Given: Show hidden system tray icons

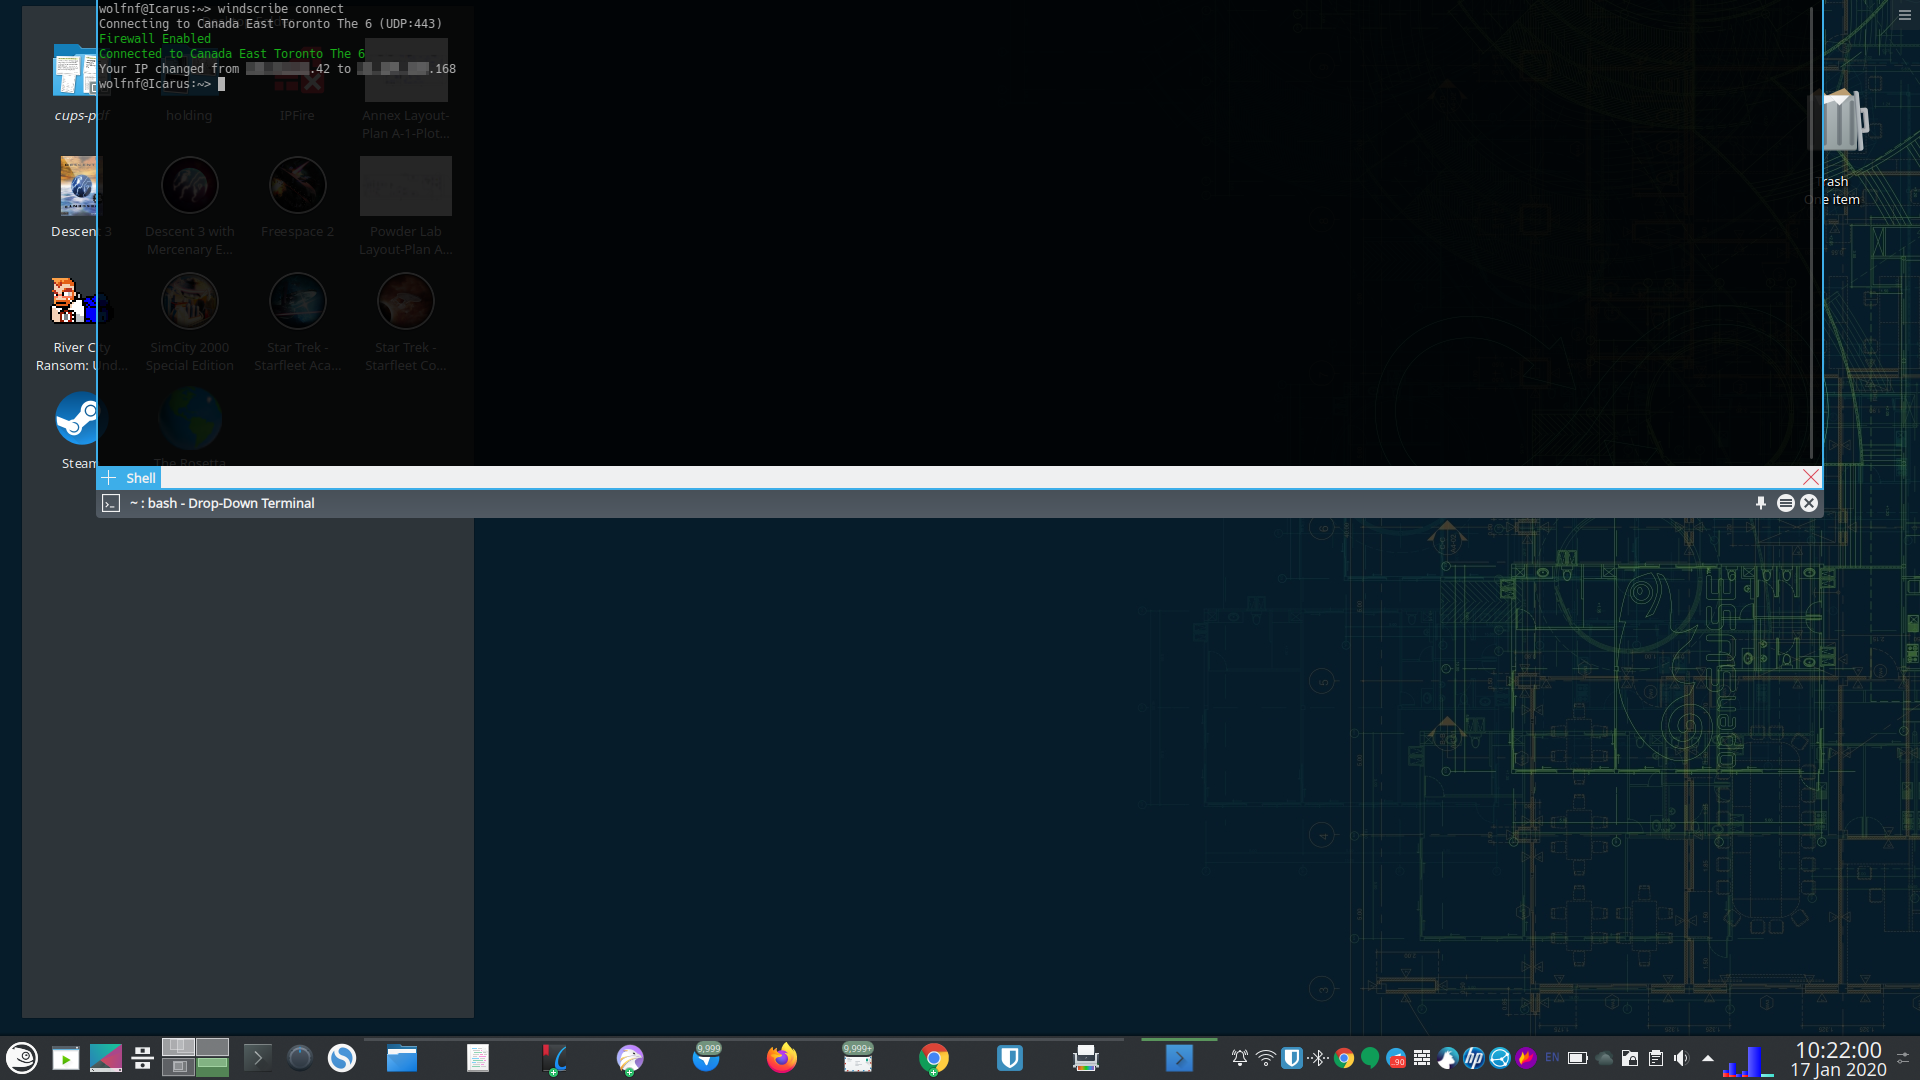Looking at the screenshot, I should (1708, 1058).
